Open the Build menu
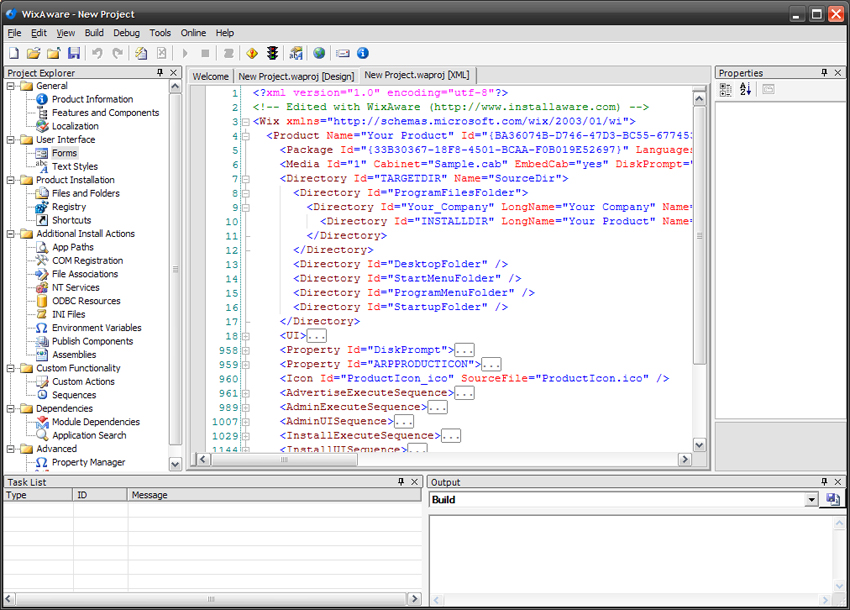850x610 pixels. [x=94, y=33]
